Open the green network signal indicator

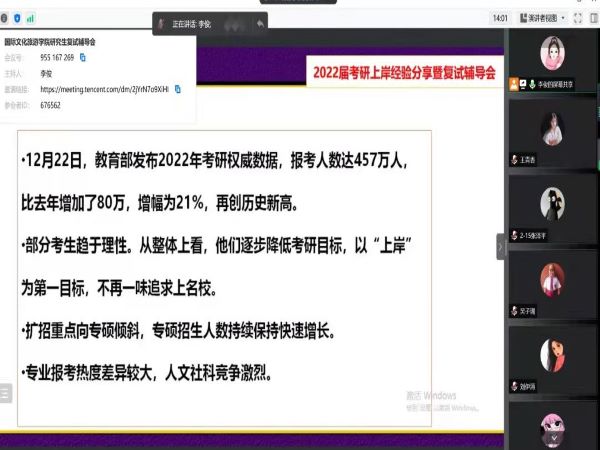30,18
